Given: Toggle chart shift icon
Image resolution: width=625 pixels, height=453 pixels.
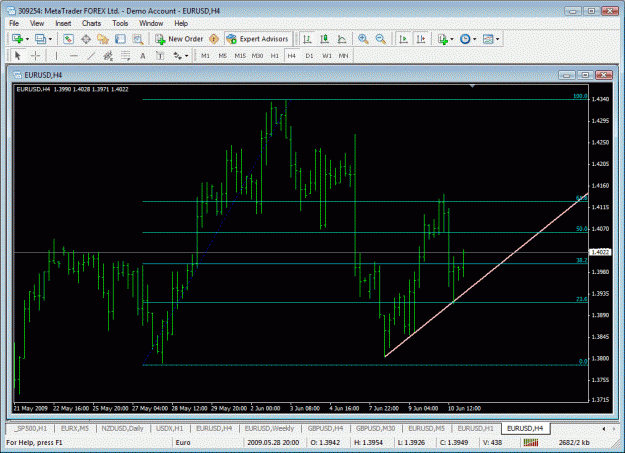Looking at the screenshot, I should 421,39.
